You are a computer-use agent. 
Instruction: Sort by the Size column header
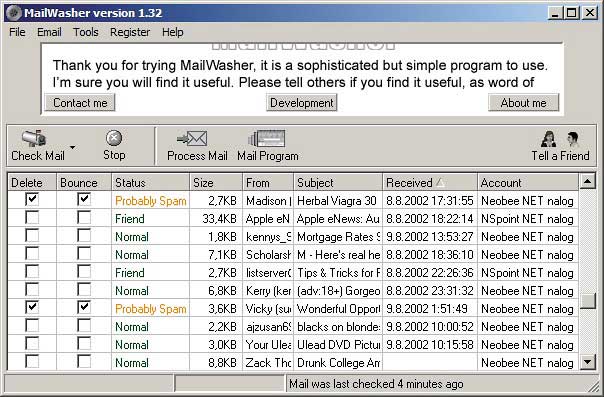(216, 182)
